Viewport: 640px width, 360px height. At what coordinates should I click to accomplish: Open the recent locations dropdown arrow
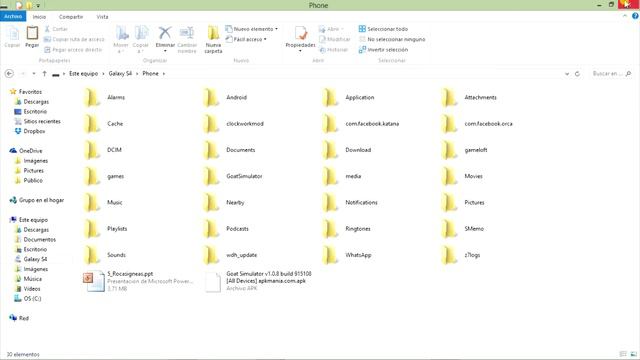pos(33,74)
